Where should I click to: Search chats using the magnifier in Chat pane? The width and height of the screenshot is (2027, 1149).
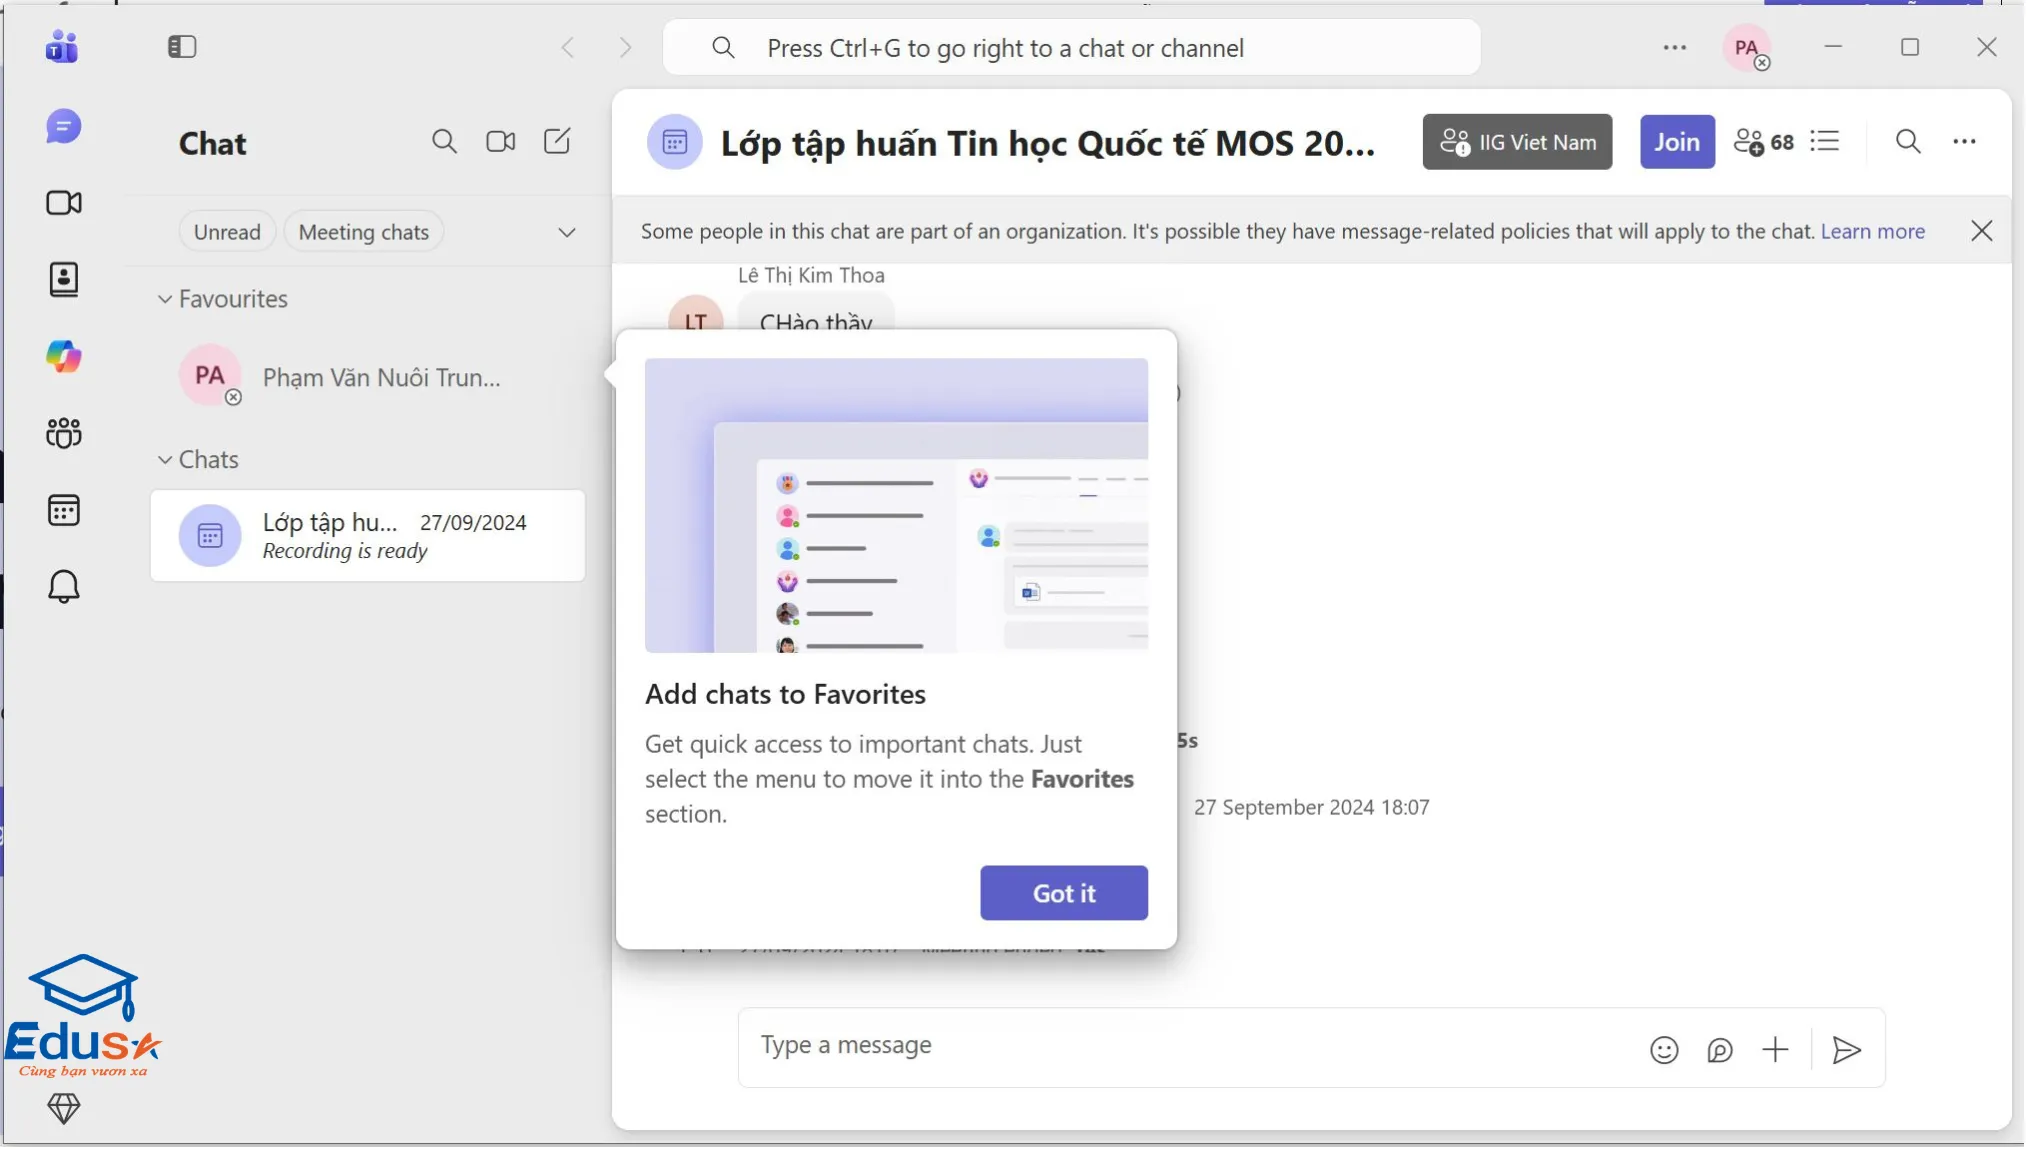(444, 142)
